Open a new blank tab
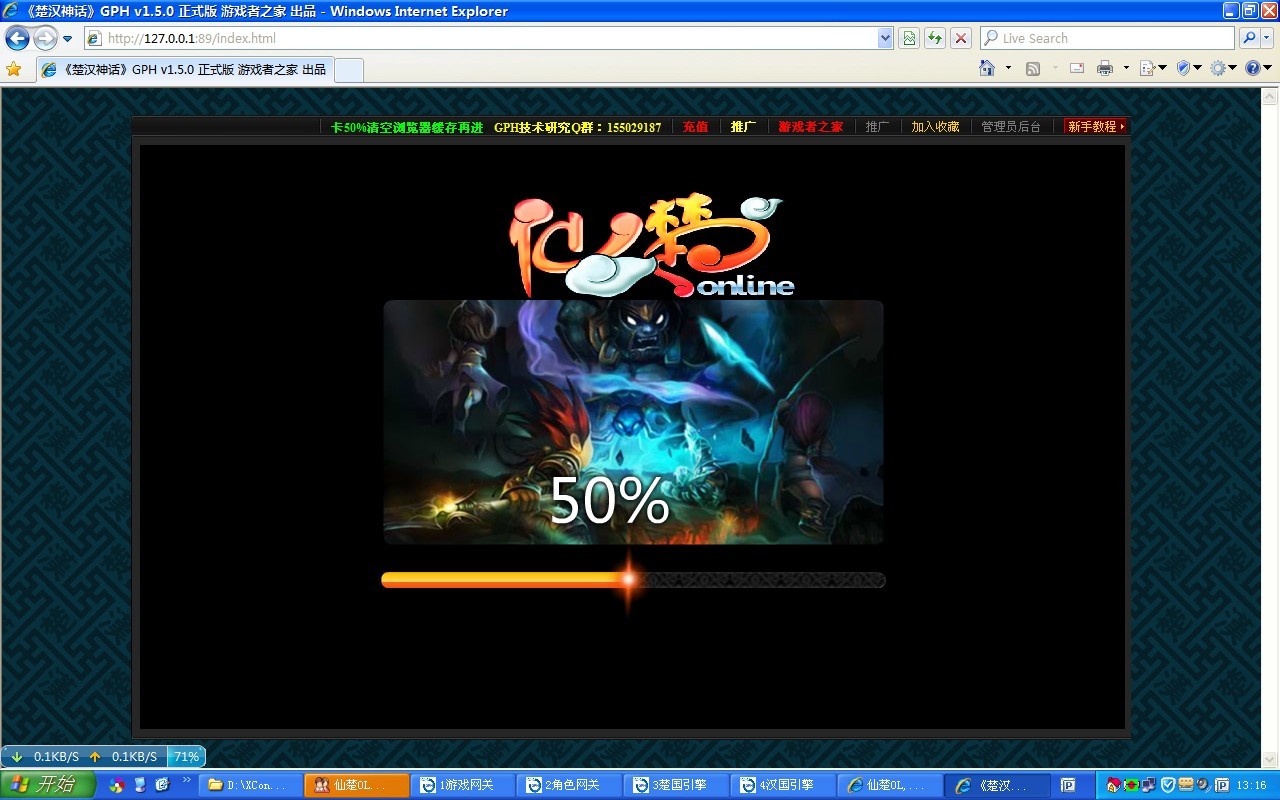Screen dimensions: 1280x800 click(x=348, y=70)
